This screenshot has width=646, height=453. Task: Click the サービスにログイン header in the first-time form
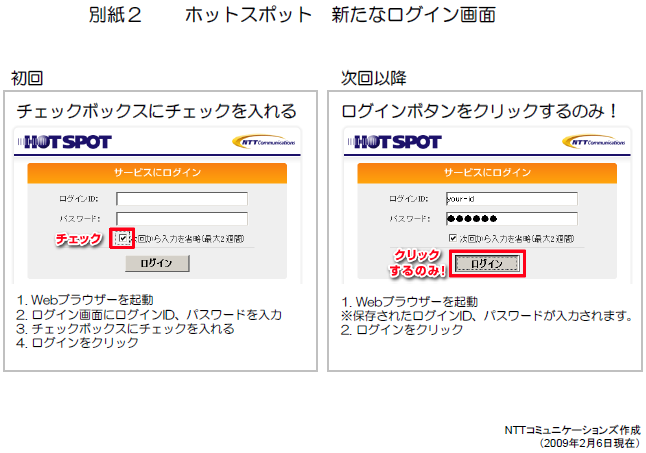[157, 173]
